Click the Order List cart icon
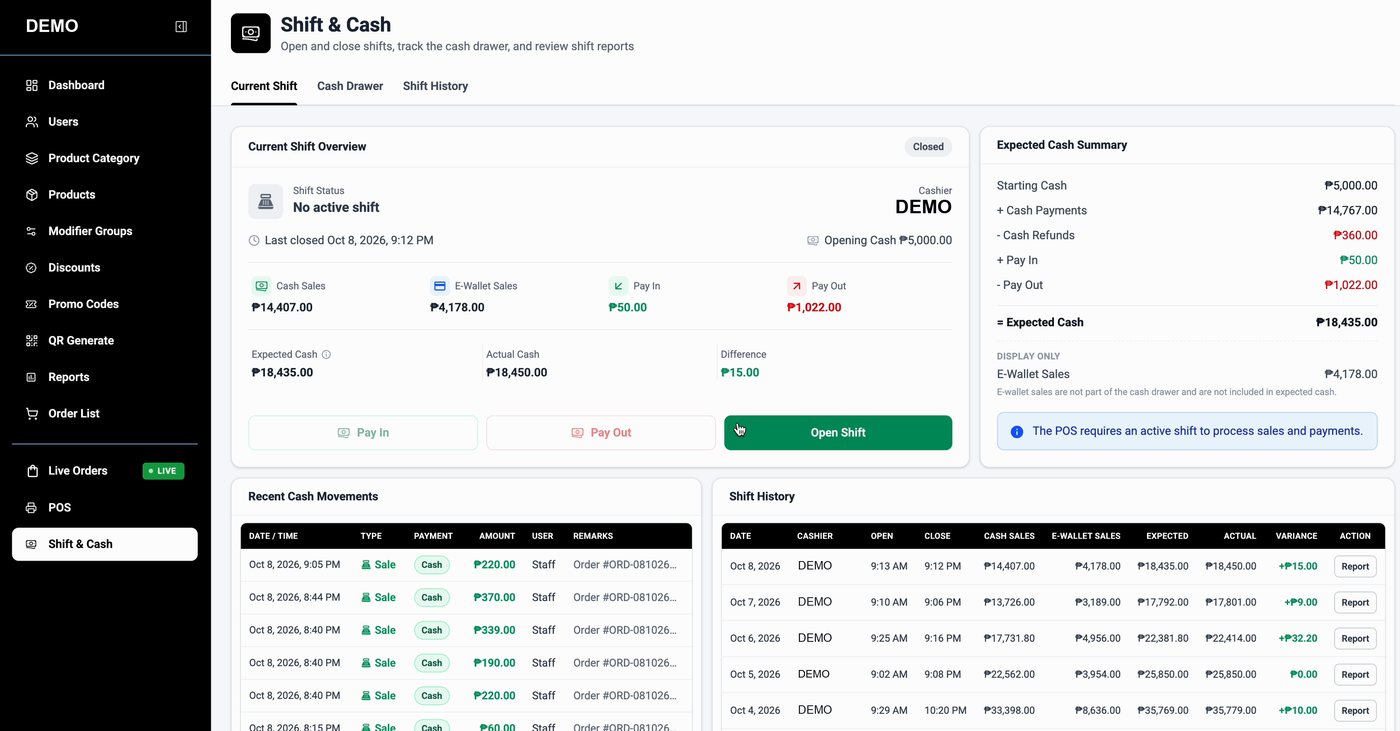This screenshot has height=731, width=1400. 32,414
